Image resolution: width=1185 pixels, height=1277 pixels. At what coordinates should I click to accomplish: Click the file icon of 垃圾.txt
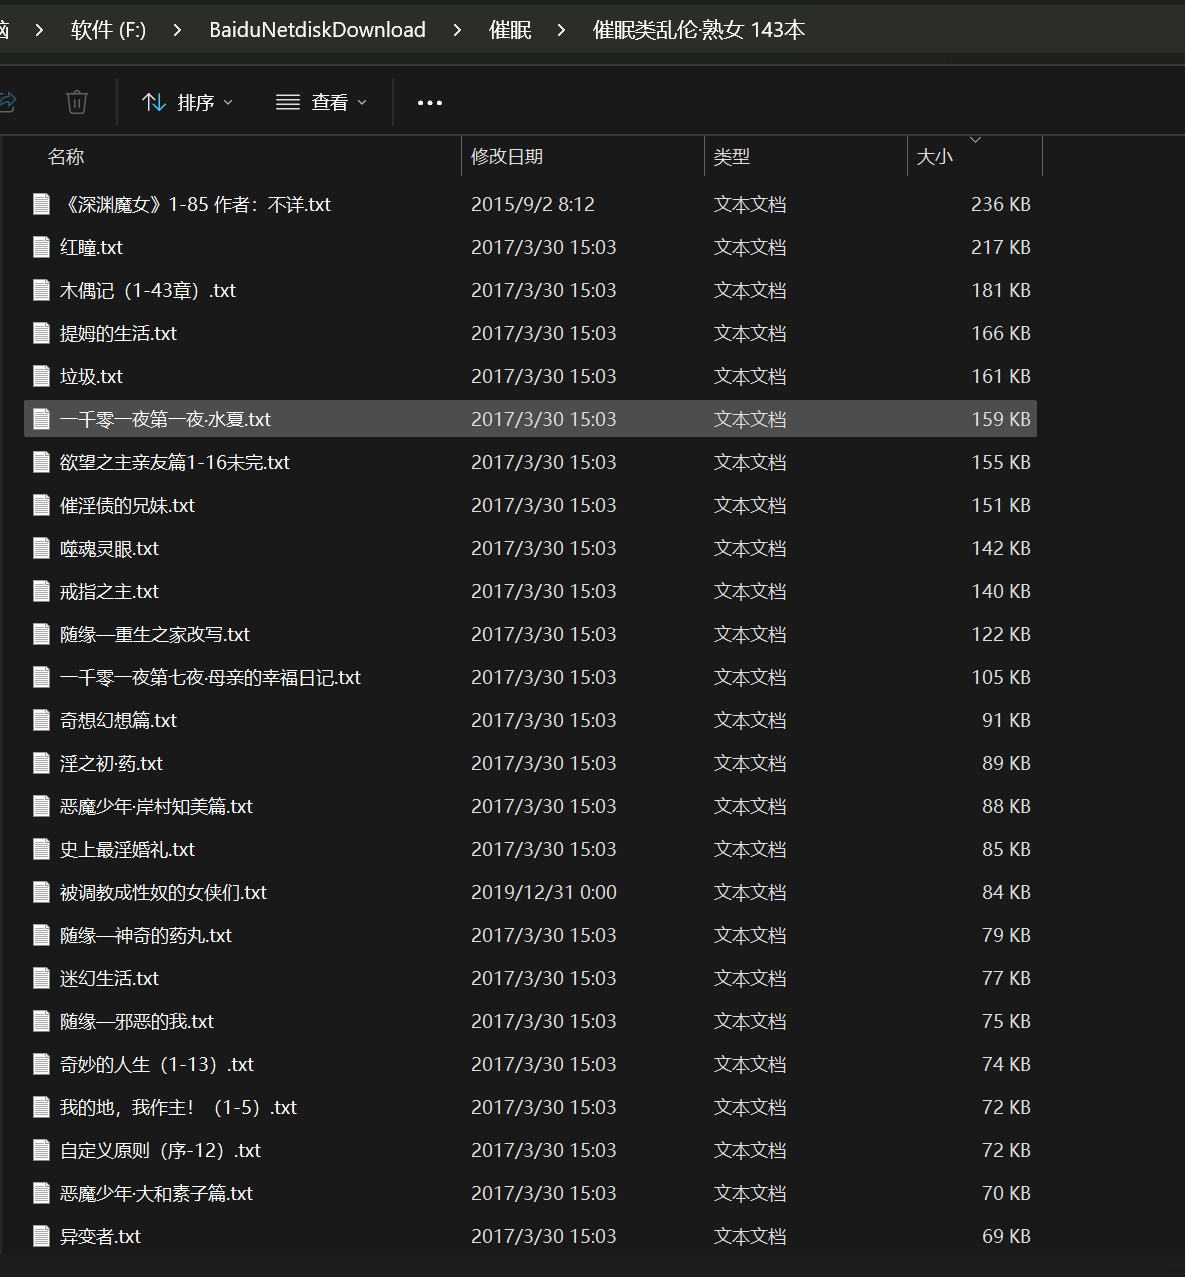41,376
